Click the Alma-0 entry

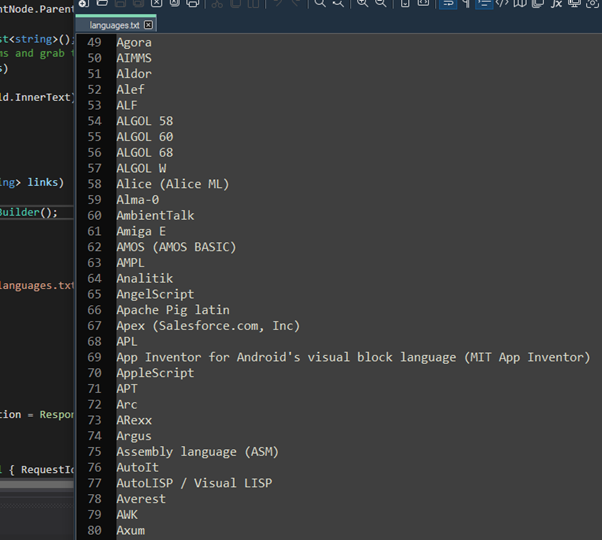click(x=138, y=200)
